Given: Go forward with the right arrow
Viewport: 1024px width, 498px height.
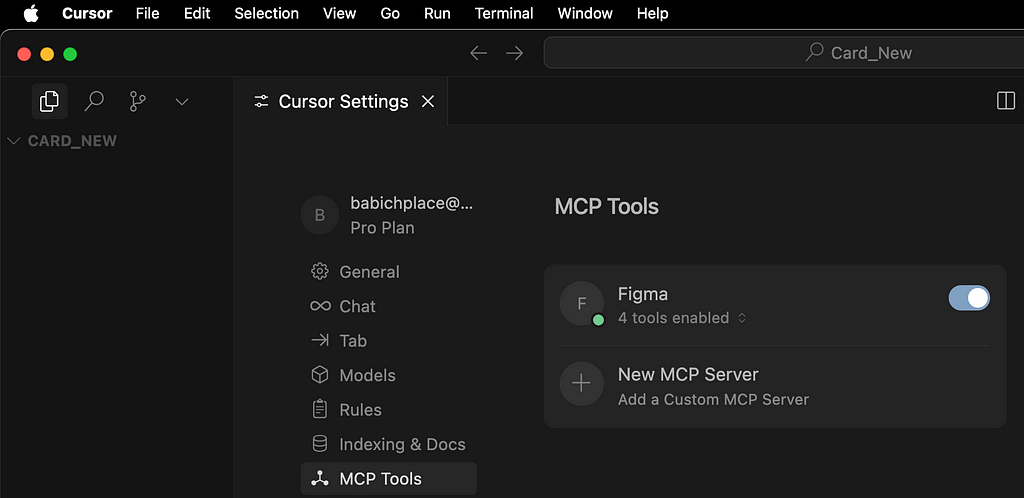Looking at the screenshot, I should click(x=515, y=53).
